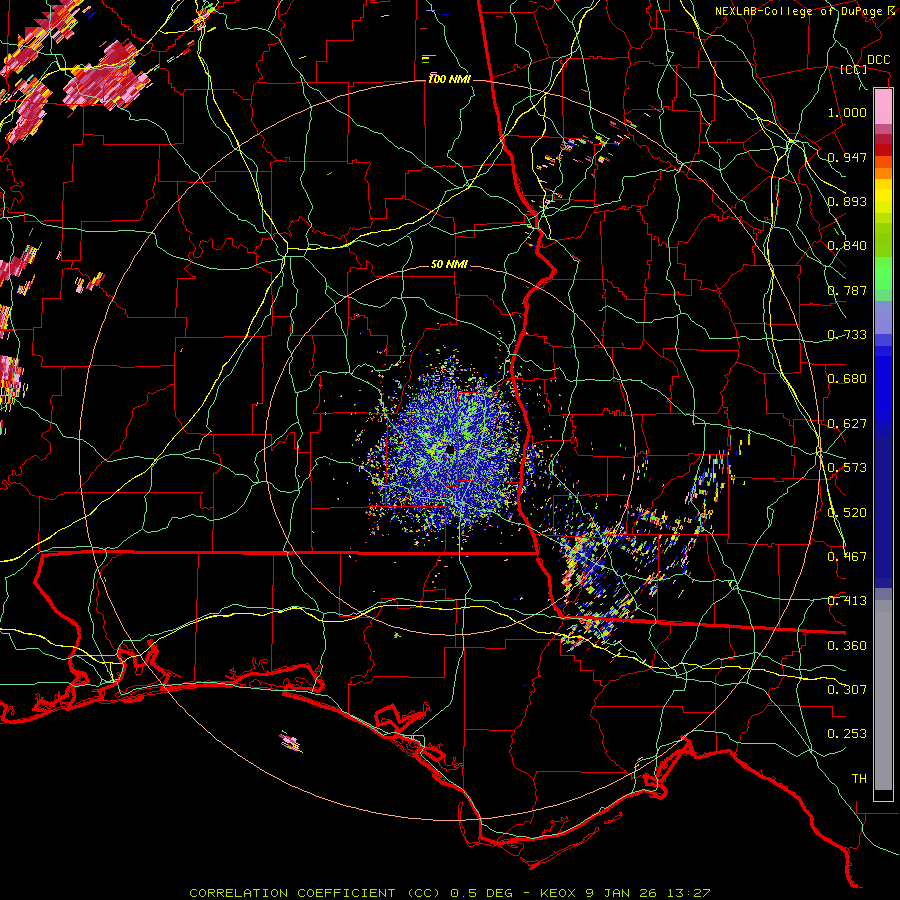Select the 0.253 legend value
The image size is (900, 900).
tap(847, 734)
